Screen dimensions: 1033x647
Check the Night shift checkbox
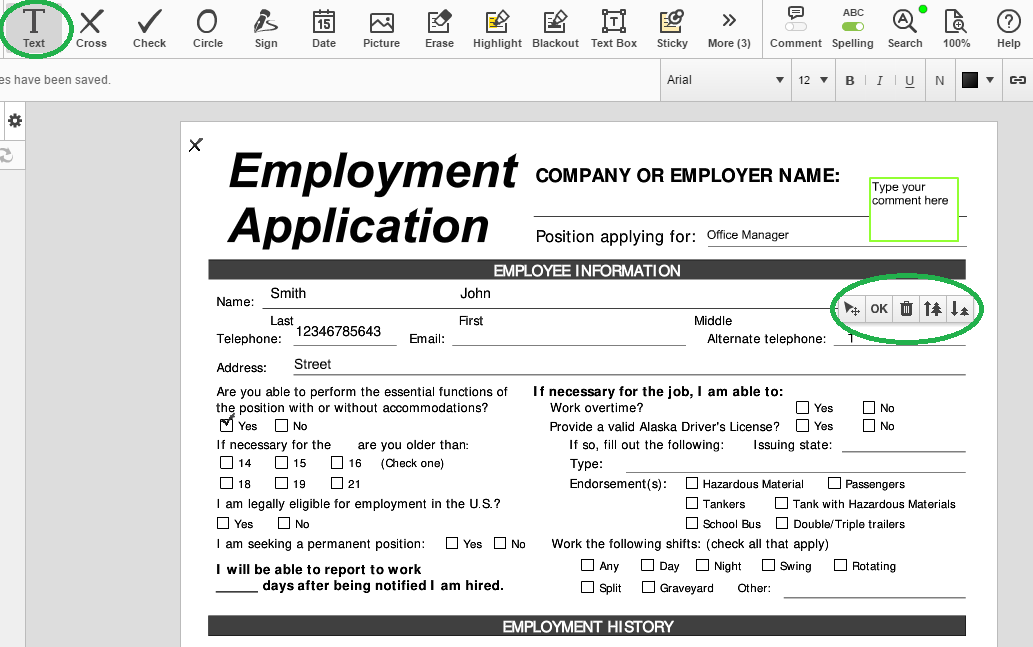(703, 565)
